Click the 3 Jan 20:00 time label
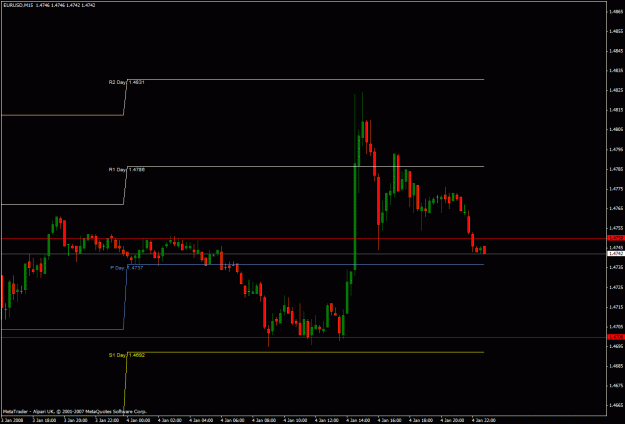Screen dimensions: 625x424 [x=75, y=420]
